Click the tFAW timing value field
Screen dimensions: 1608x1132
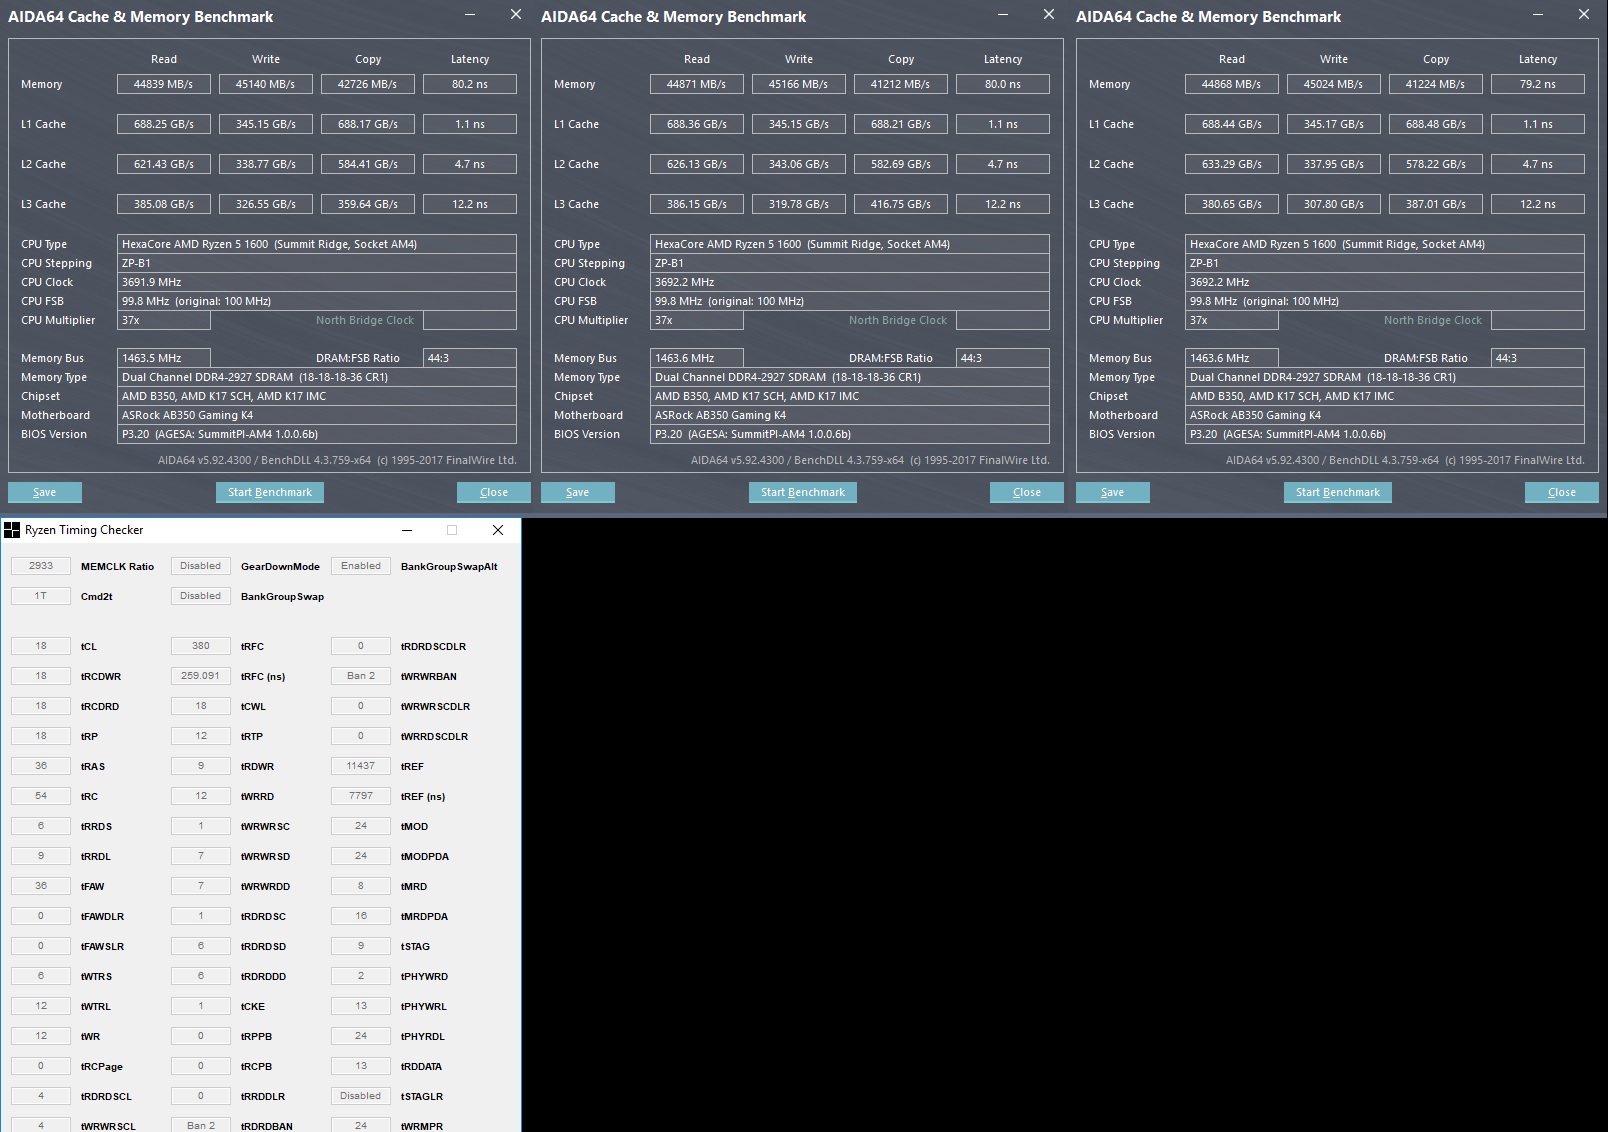coord(41,886)
